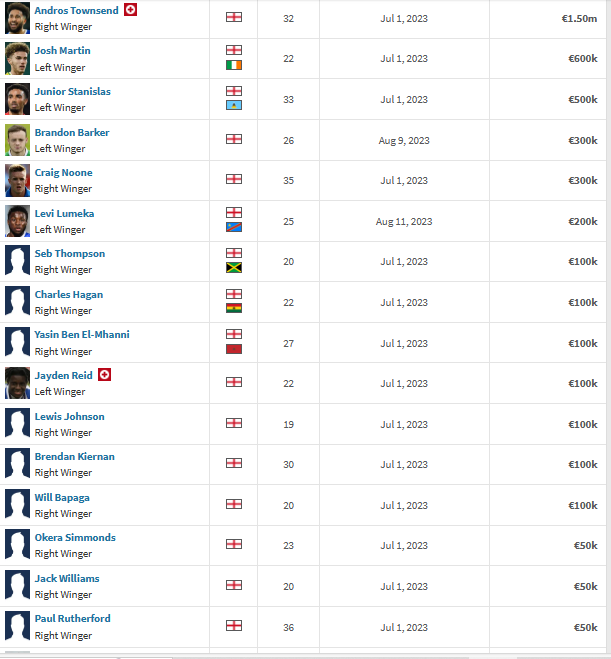Open Junior Stanislas player profile
Viewport: 611px width, 659px height.
[x=72, y=92]
